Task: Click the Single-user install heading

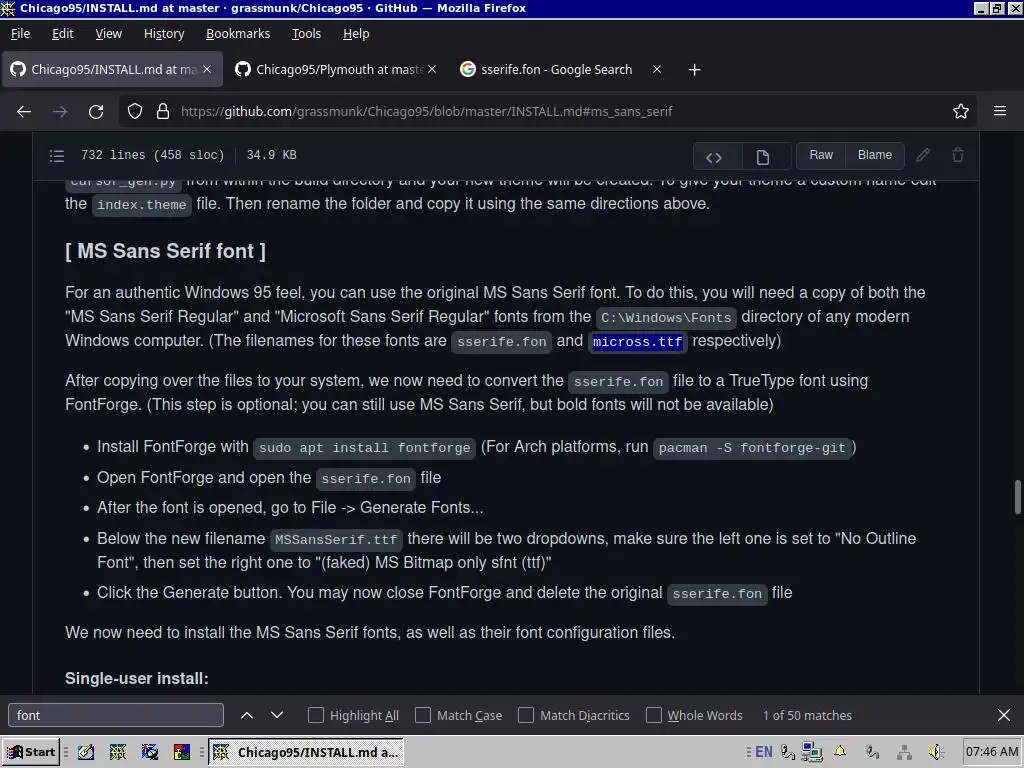Action: (x=137, y=679)
